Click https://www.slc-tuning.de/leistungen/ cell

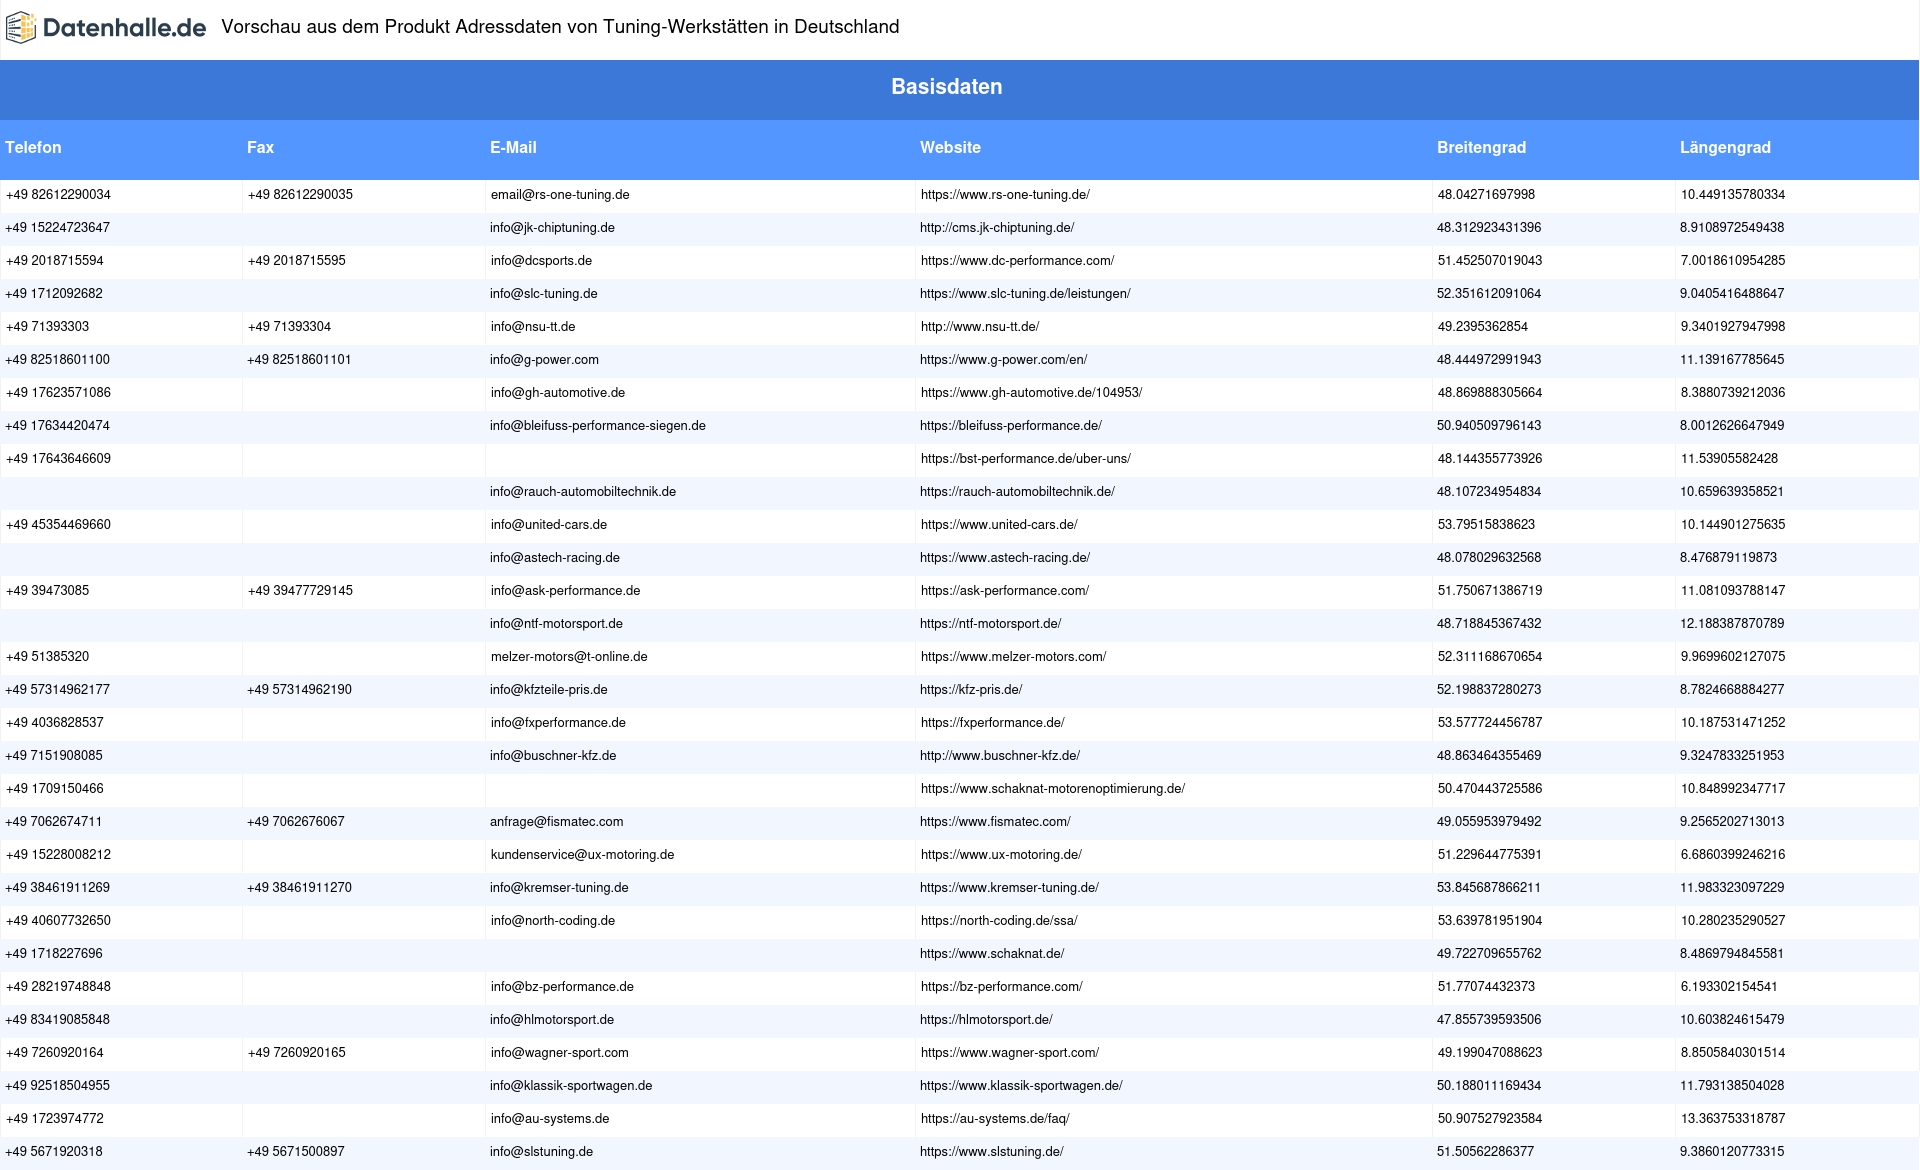pos(1025,294)
